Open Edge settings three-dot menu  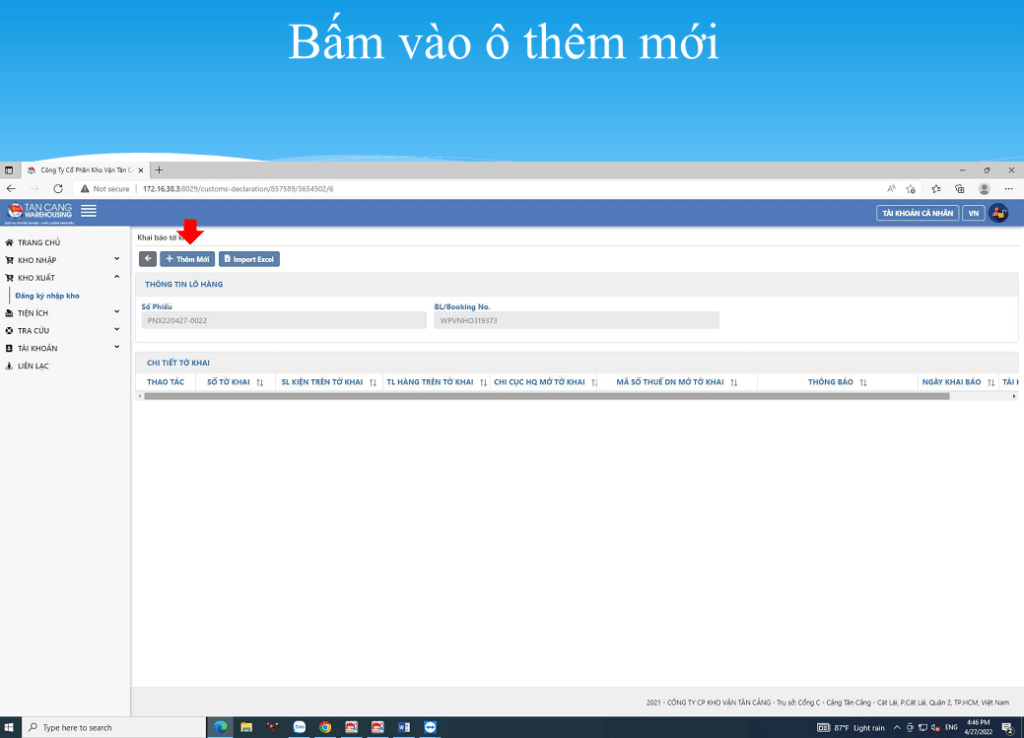(x=1010, y=188)
